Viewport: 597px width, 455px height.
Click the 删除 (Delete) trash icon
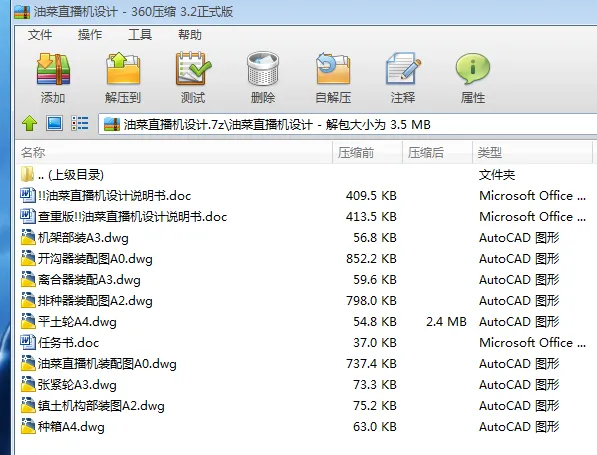coord(263,69)
